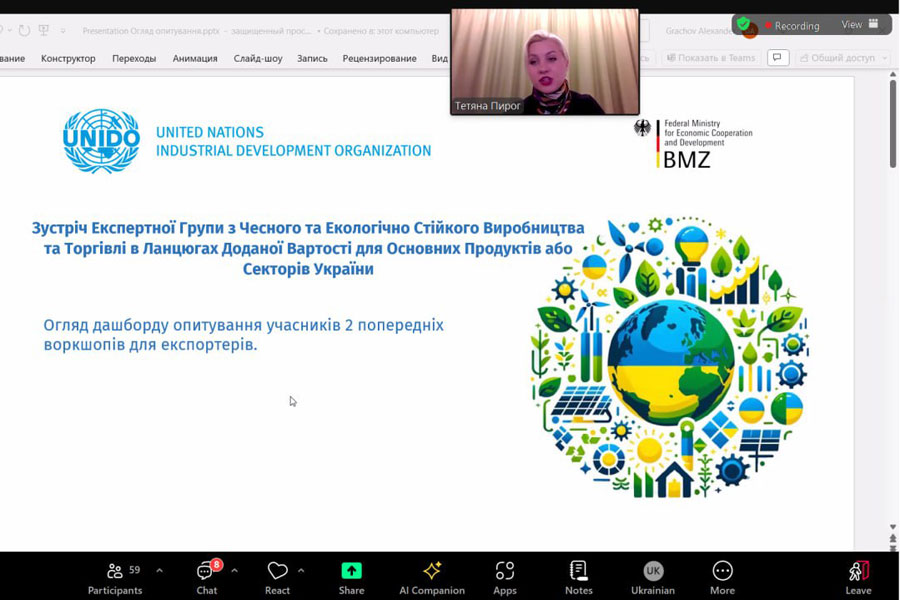The height and width of the screenshot is (600, 900).
Task: Click the View button in Zoom
Action: pos(860,24)
